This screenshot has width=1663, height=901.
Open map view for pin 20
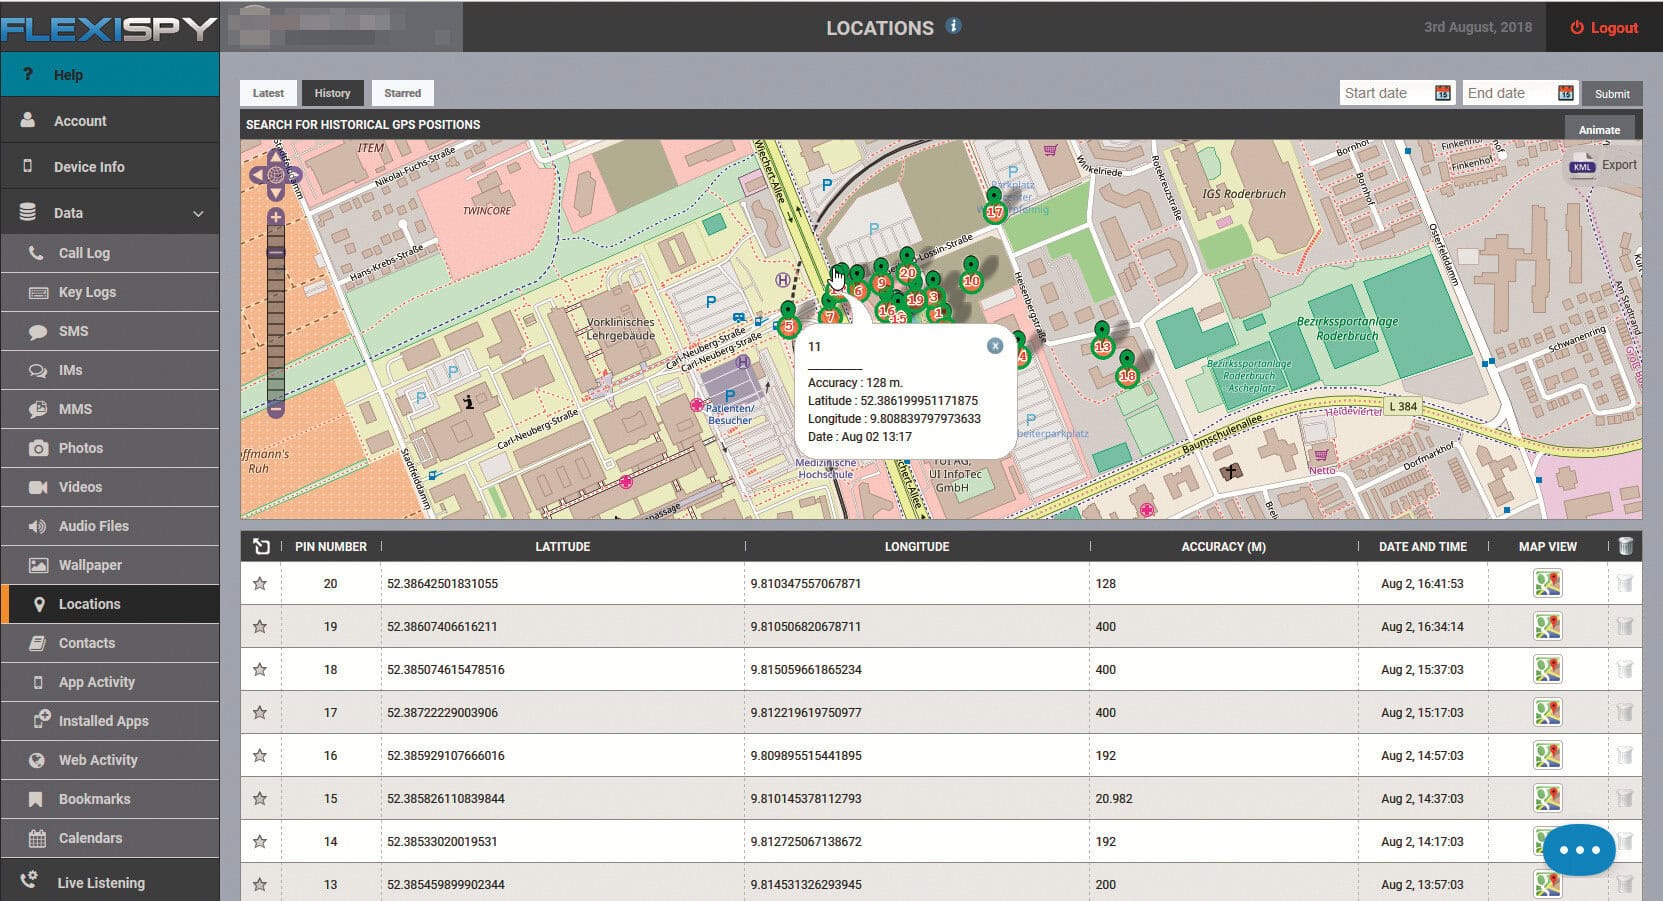point(1548,583)
